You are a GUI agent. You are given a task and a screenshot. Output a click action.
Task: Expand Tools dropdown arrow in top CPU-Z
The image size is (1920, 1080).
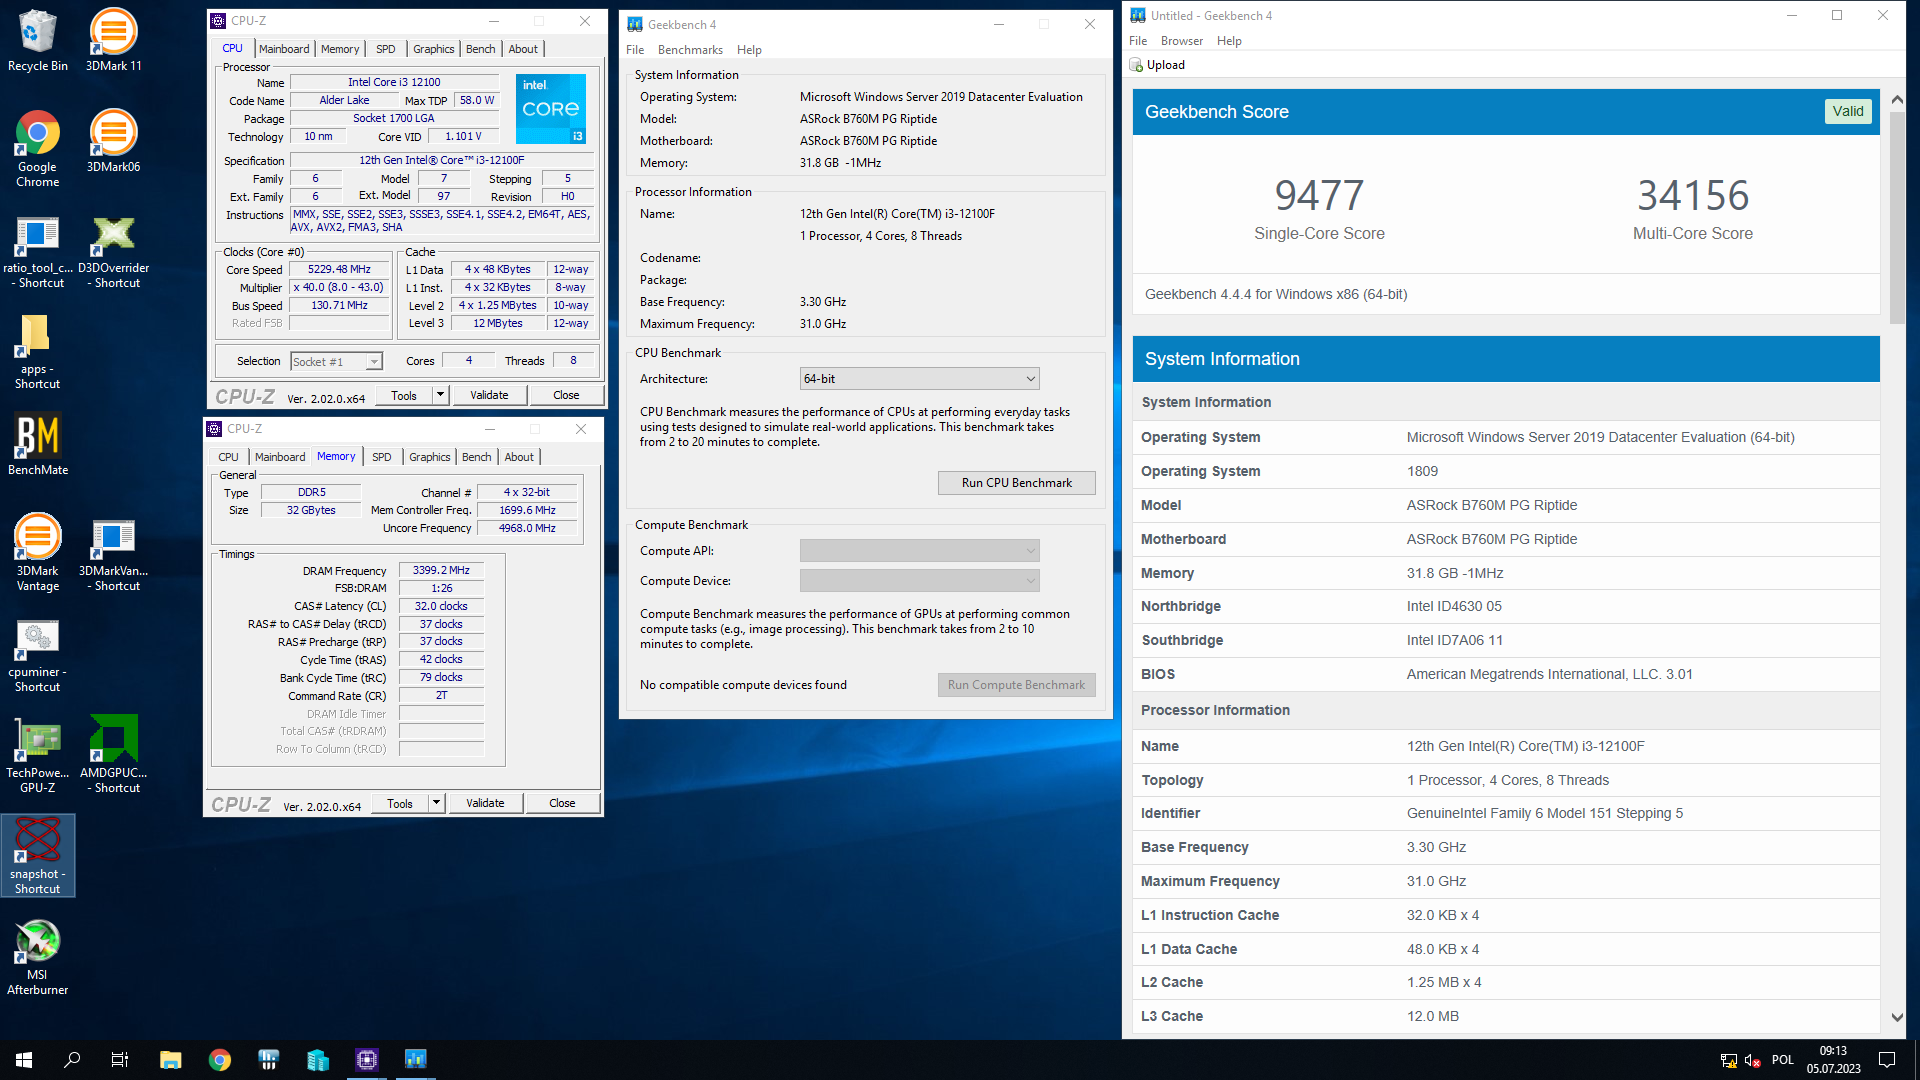(x=440, y=395)
